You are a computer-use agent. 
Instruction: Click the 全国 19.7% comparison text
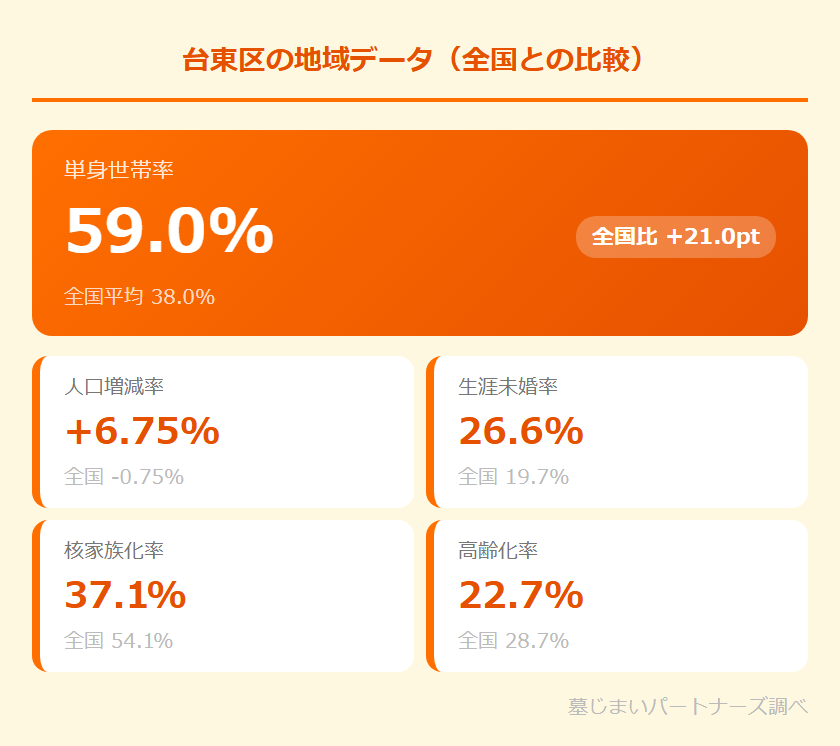pyautogui.click(x=513, y=476)
